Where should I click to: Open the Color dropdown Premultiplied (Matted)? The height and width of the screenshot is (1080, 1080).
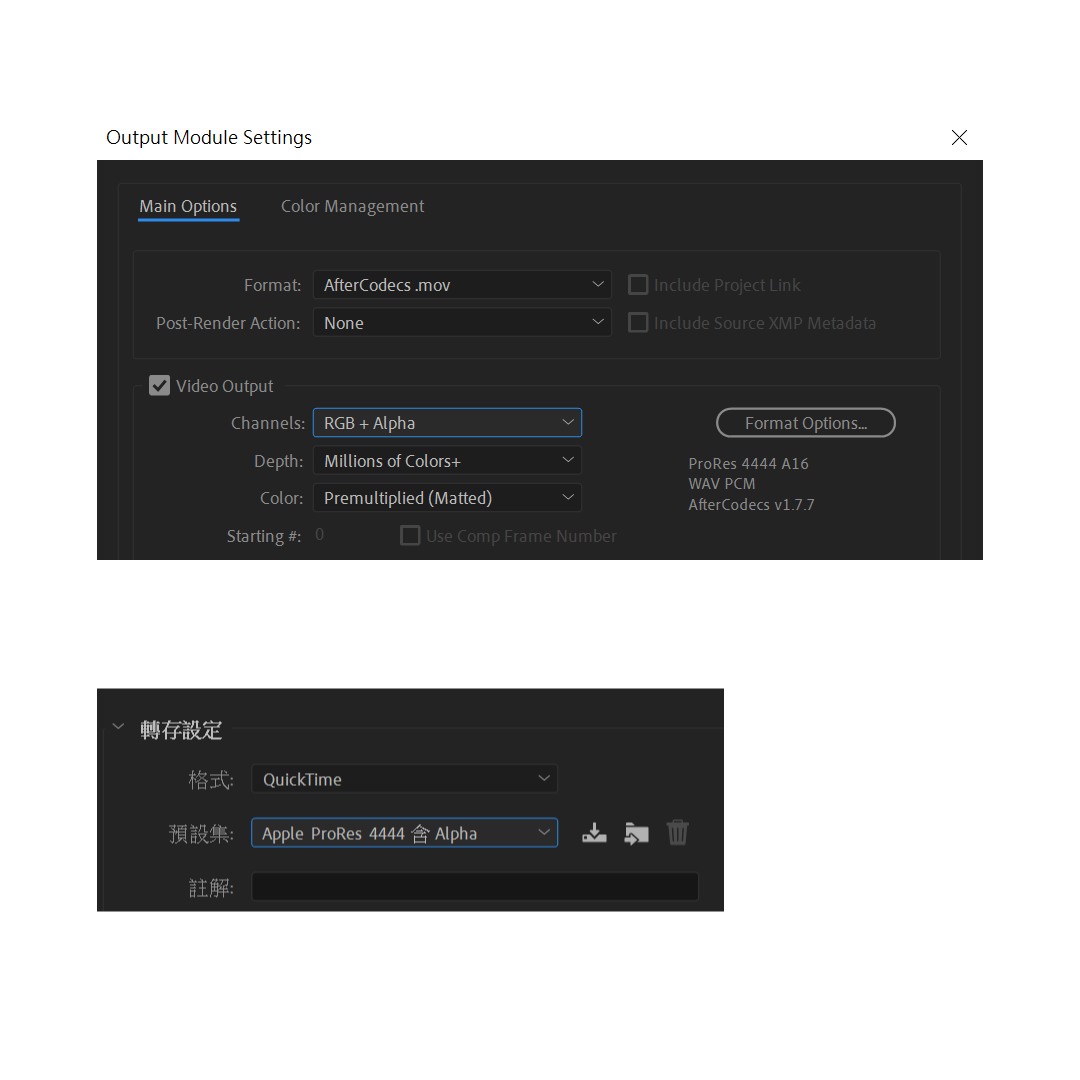coord(446,498)
